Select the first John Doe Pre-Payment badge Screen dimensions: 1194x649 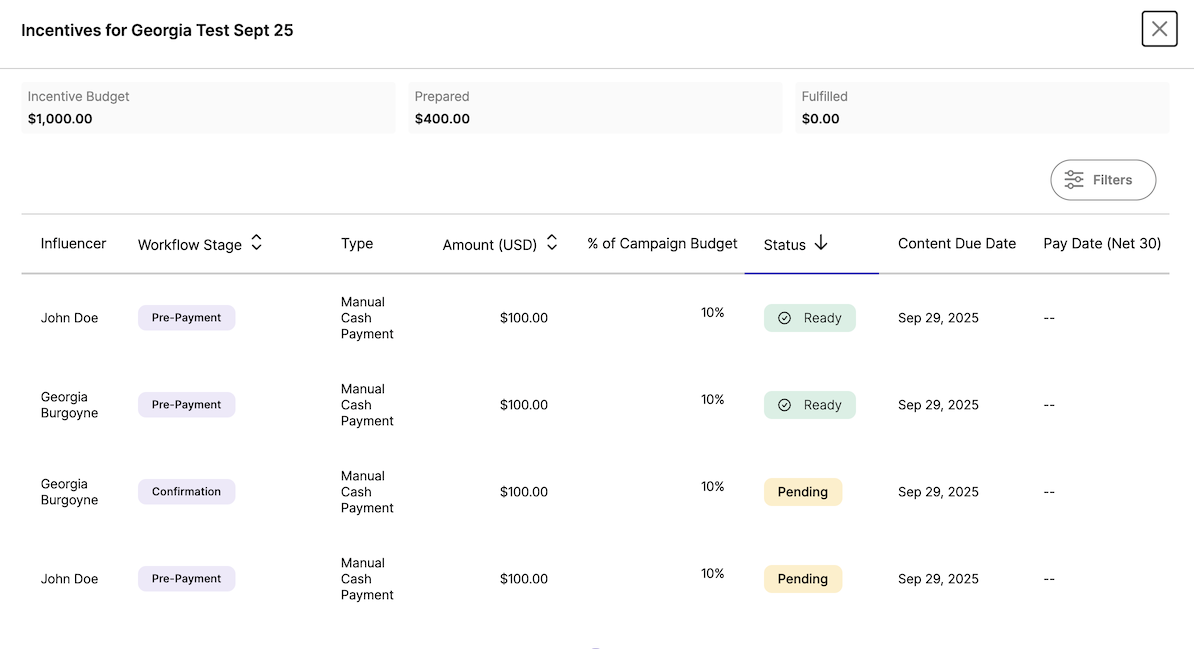[186, 318]
